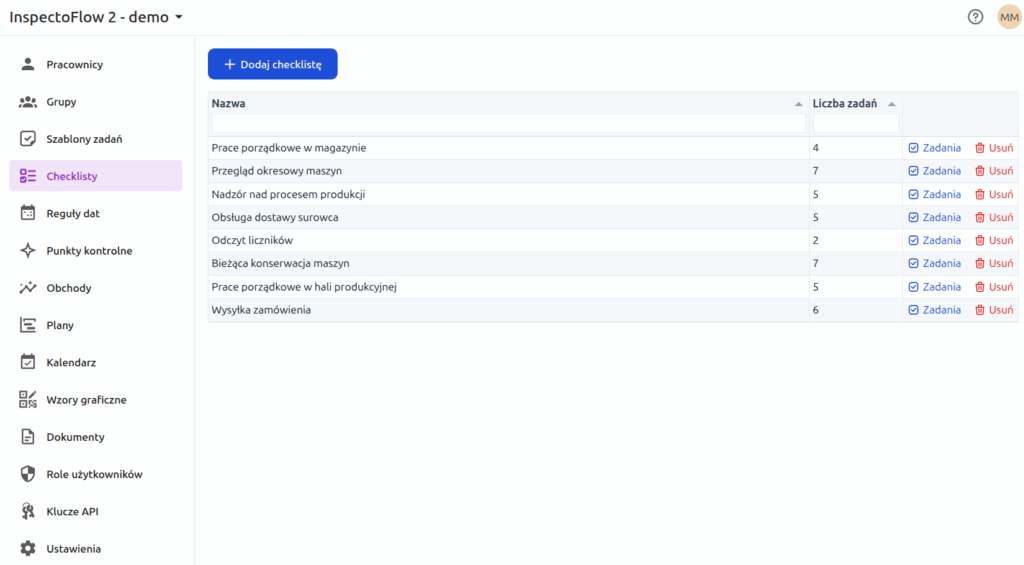Open Zadania for Bieżąca konserwacja maszyn

pos(935,263)
